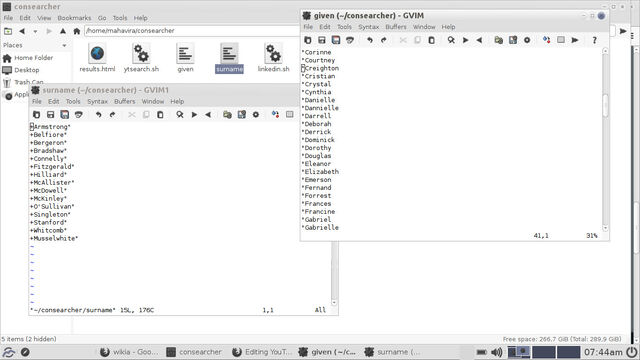Switch to consearcher taskbar window
640x360 pixels.
[194, 352]
